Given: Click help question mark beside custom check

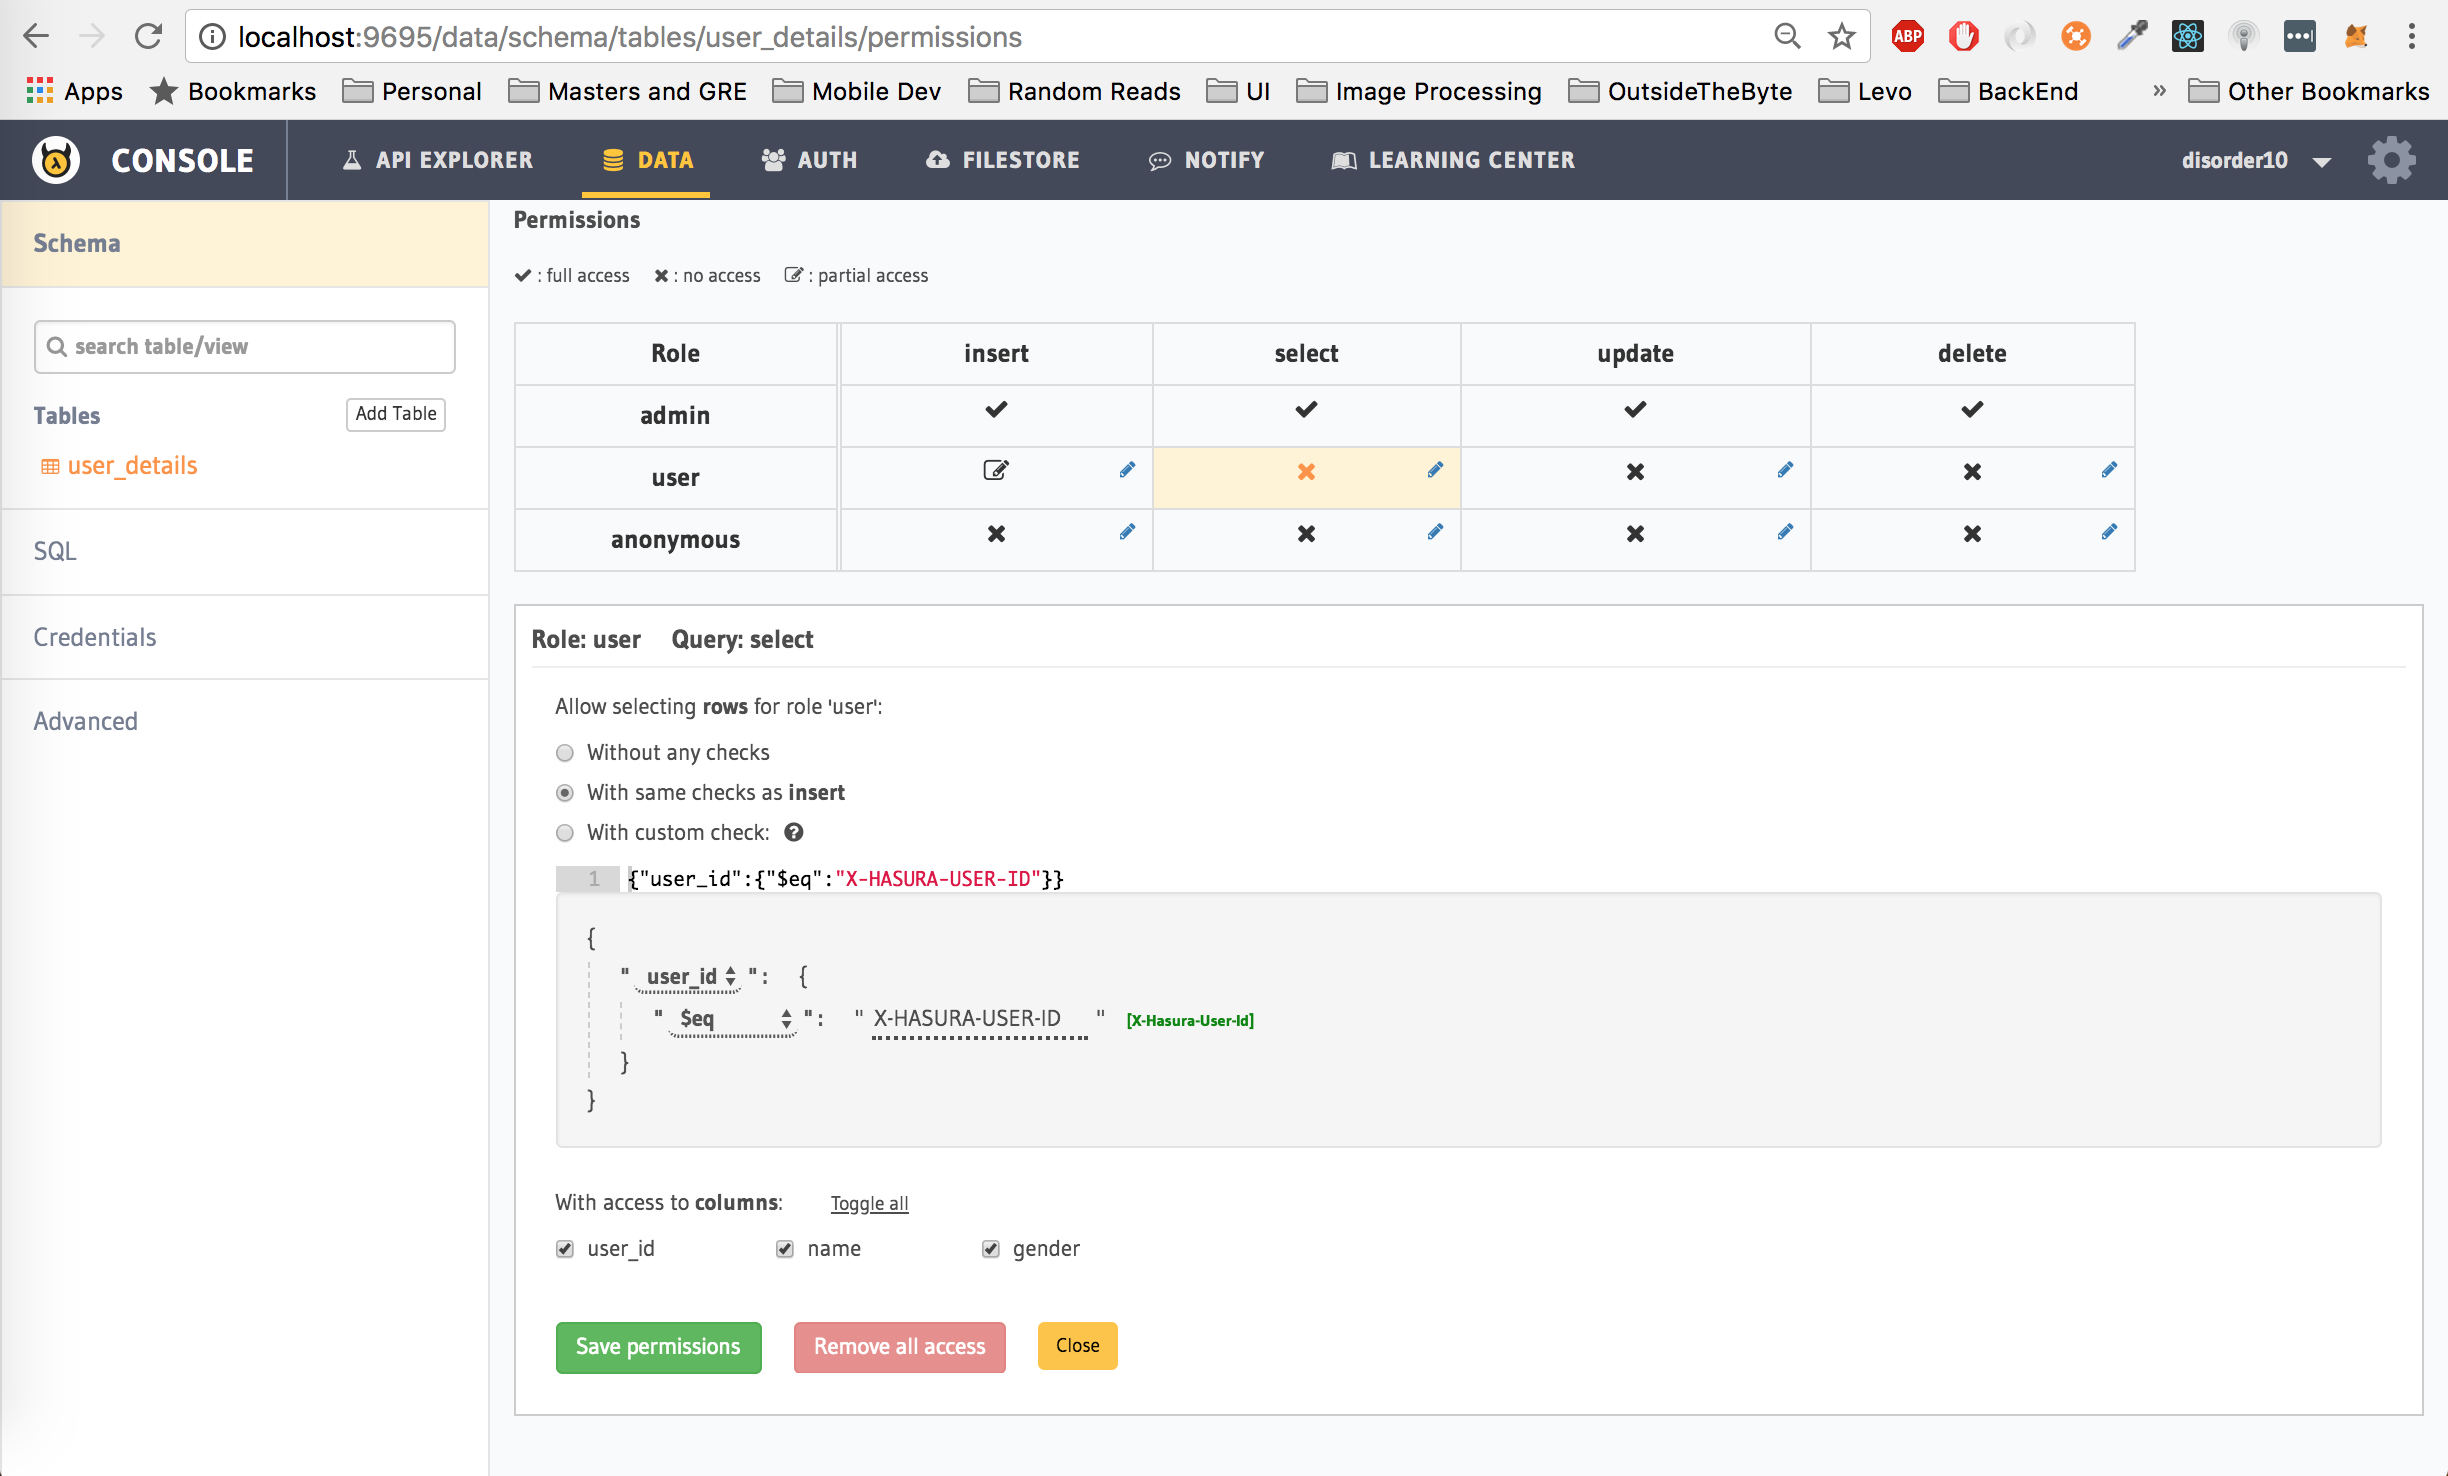Looking at the screenshot, I should point(794,832).
